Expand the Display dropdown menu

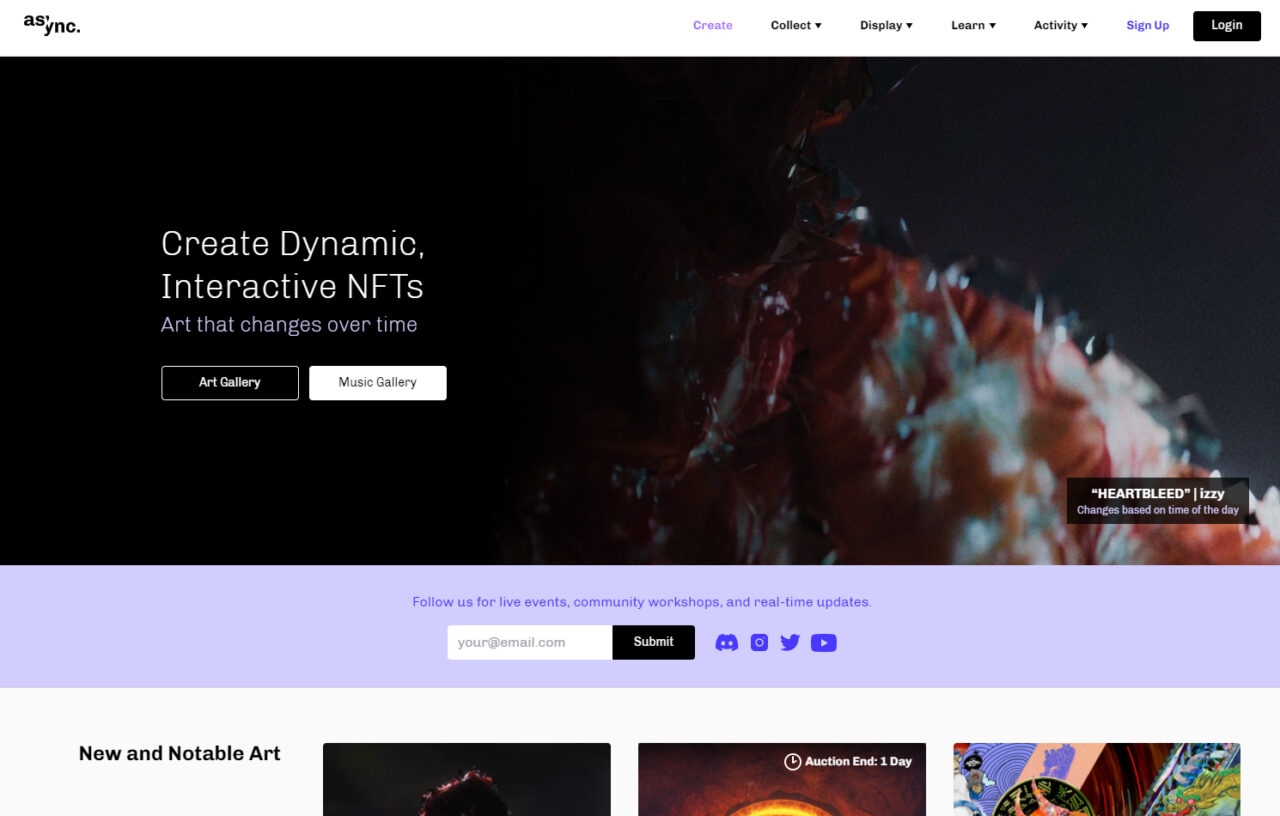[x=886, y=26]
